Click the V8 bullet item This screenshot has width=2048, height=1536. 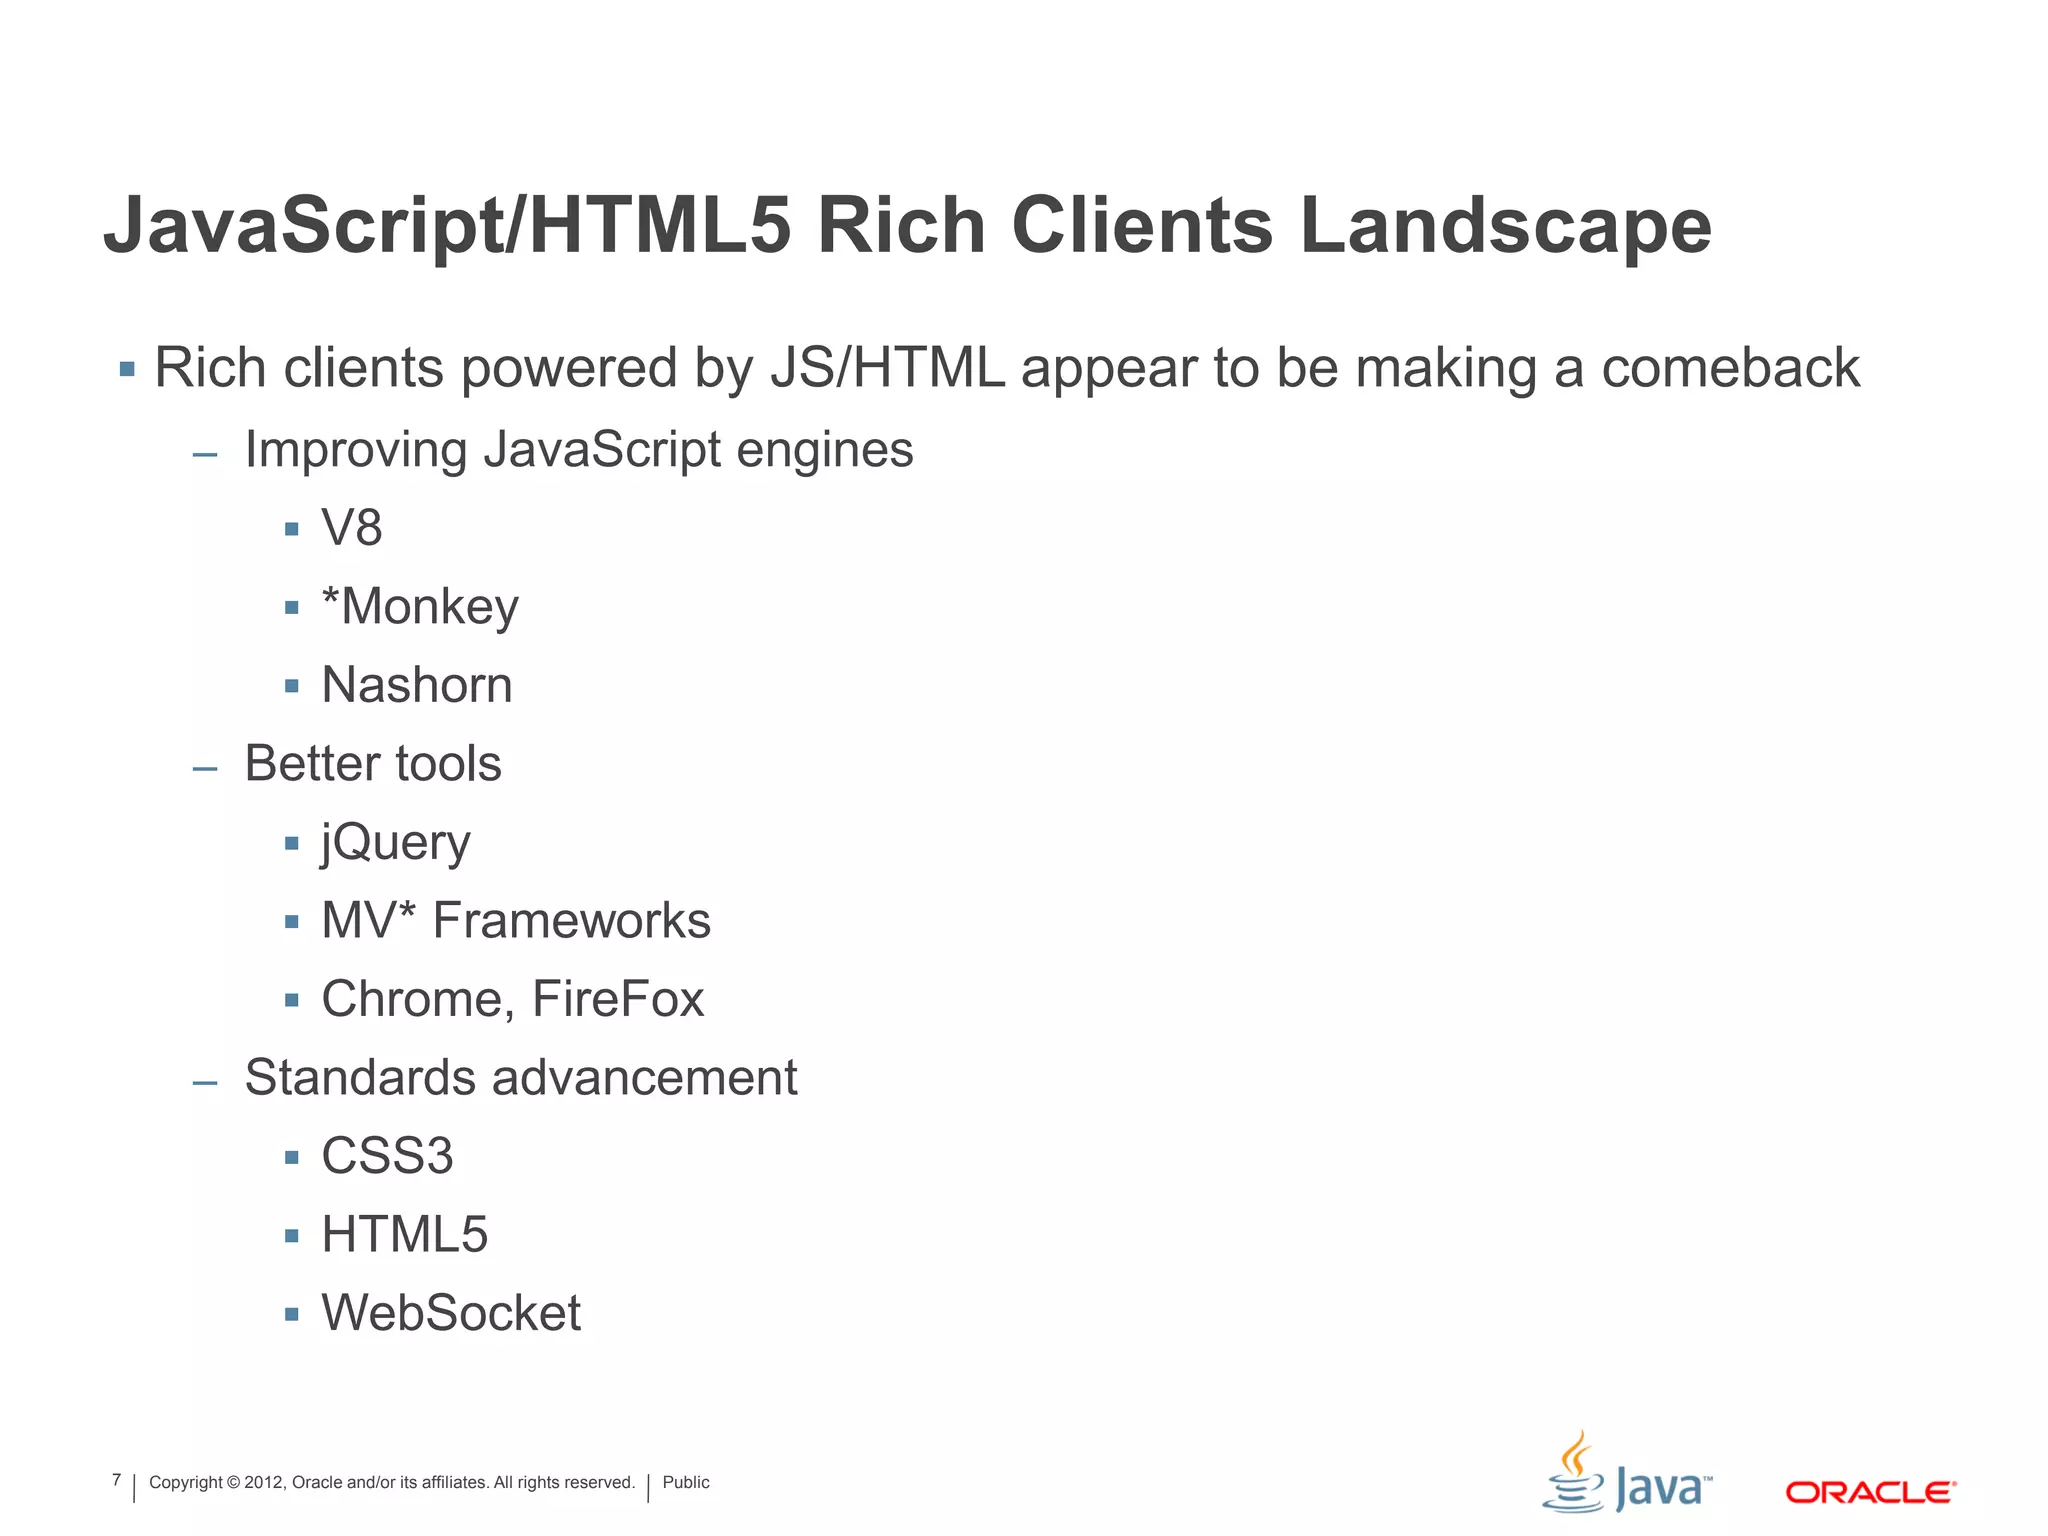pos(351,527)
